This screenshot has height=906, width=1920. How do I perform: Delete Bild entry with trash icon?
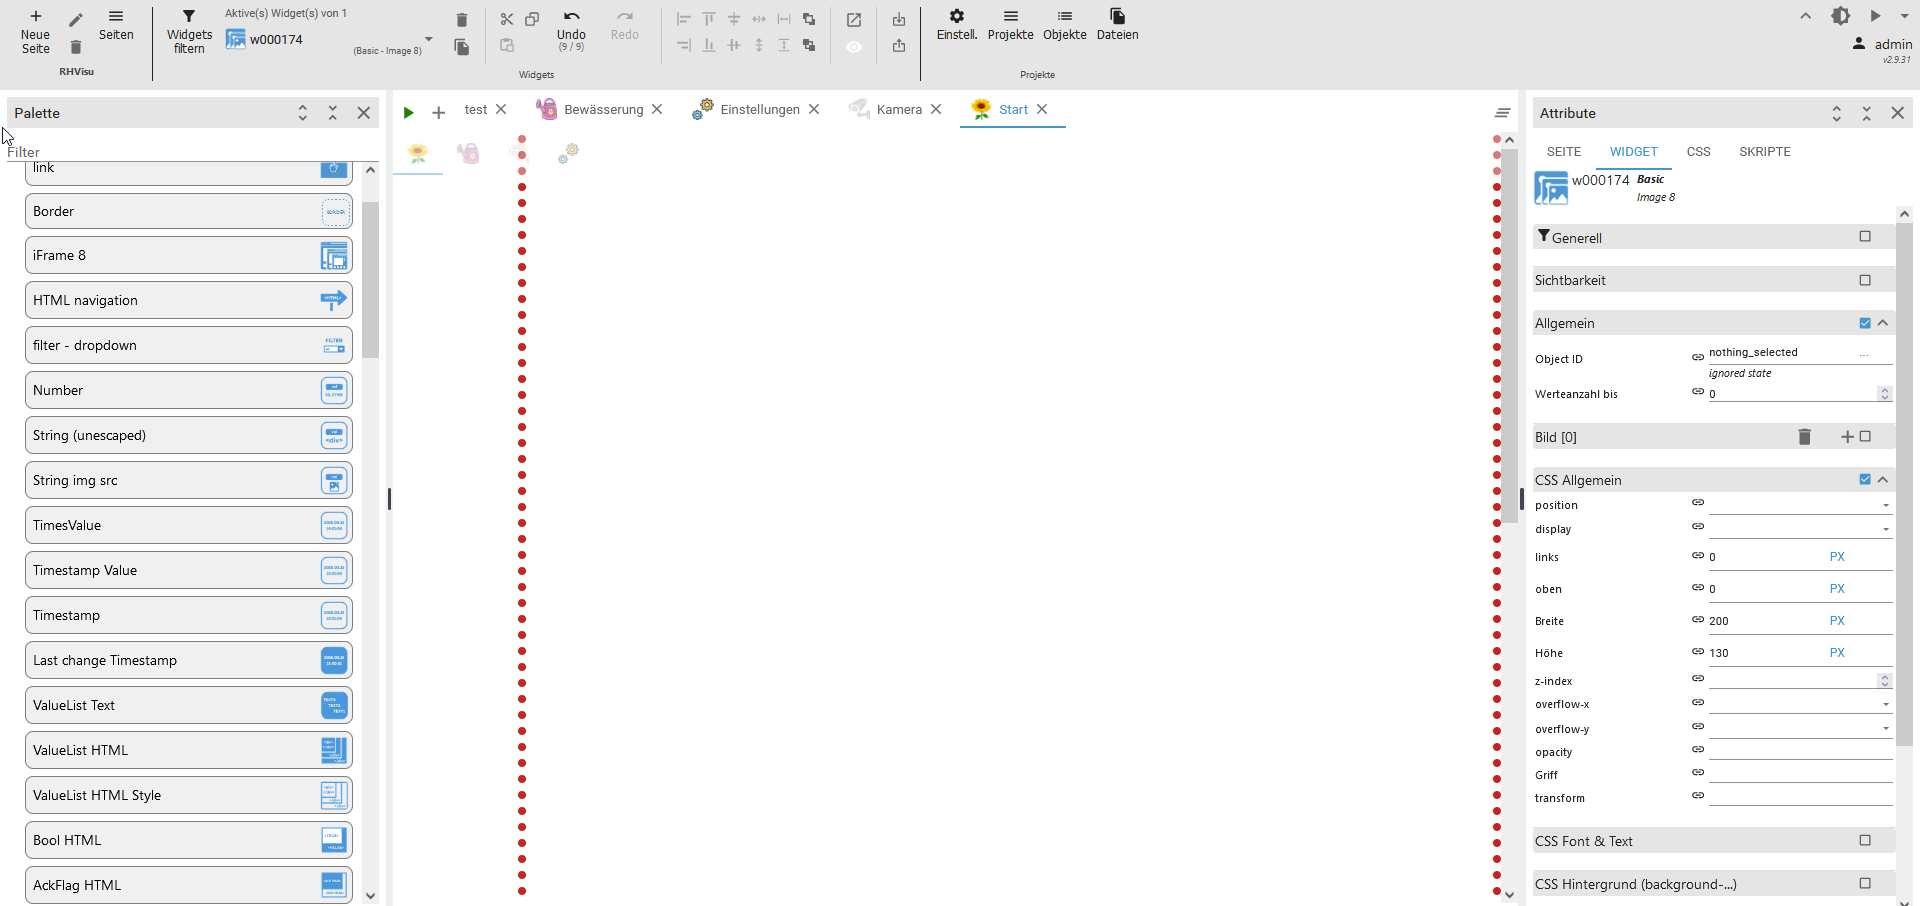[x=1804, y=437]
